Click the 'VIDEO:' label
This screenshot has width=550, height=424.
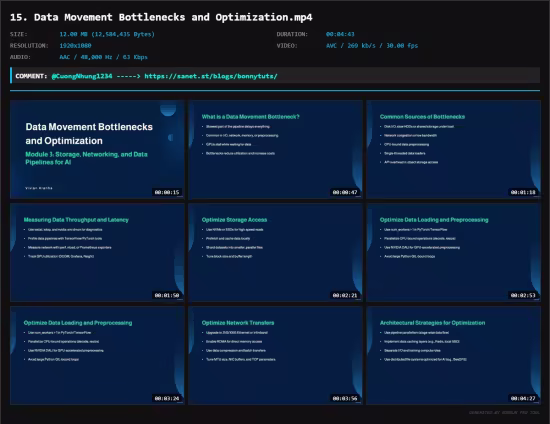(x=287, y=46)
